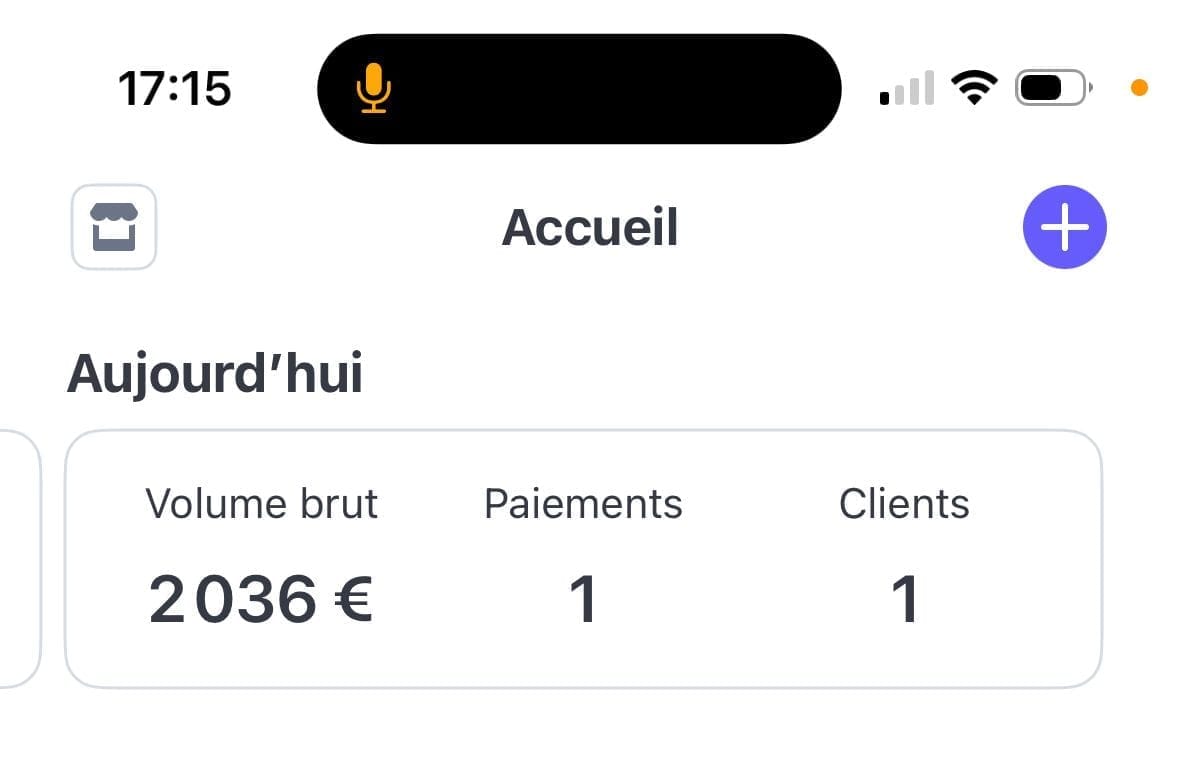
Task: Open the Volume brut label
Action: [261, 504]
